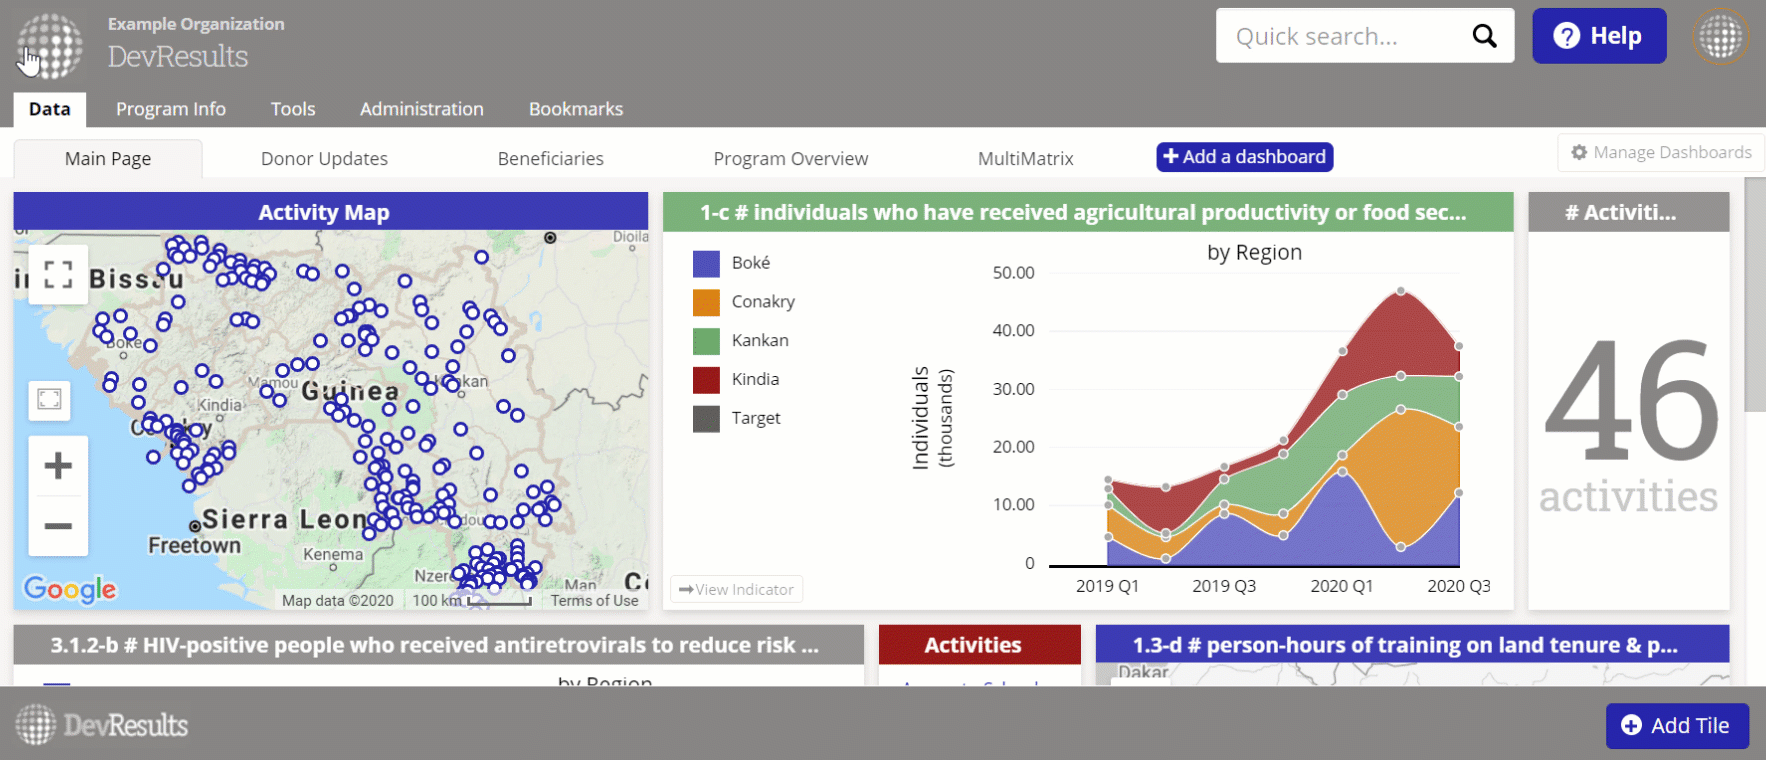The image size is (1766, 760).
Task: Click the Activity Map tile header
Action: pos(331,212)
